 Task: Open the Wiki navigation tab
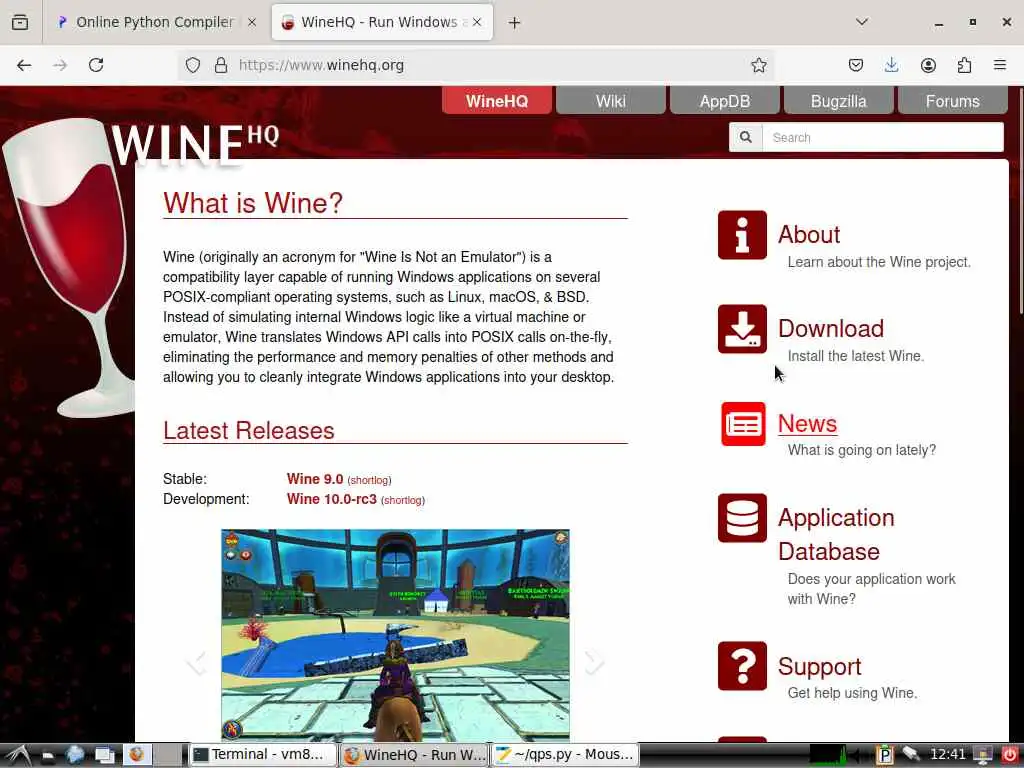pos(611,101)
